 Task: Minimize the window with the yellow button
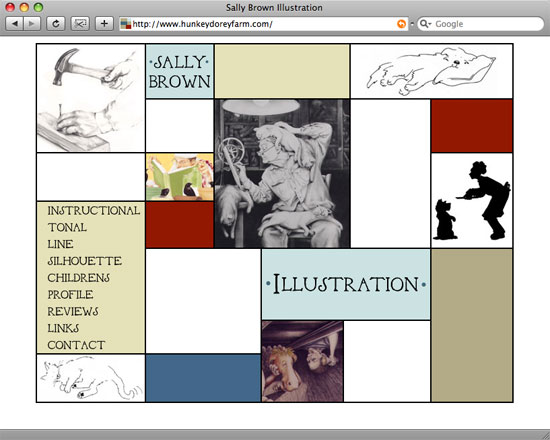point(24,7)
